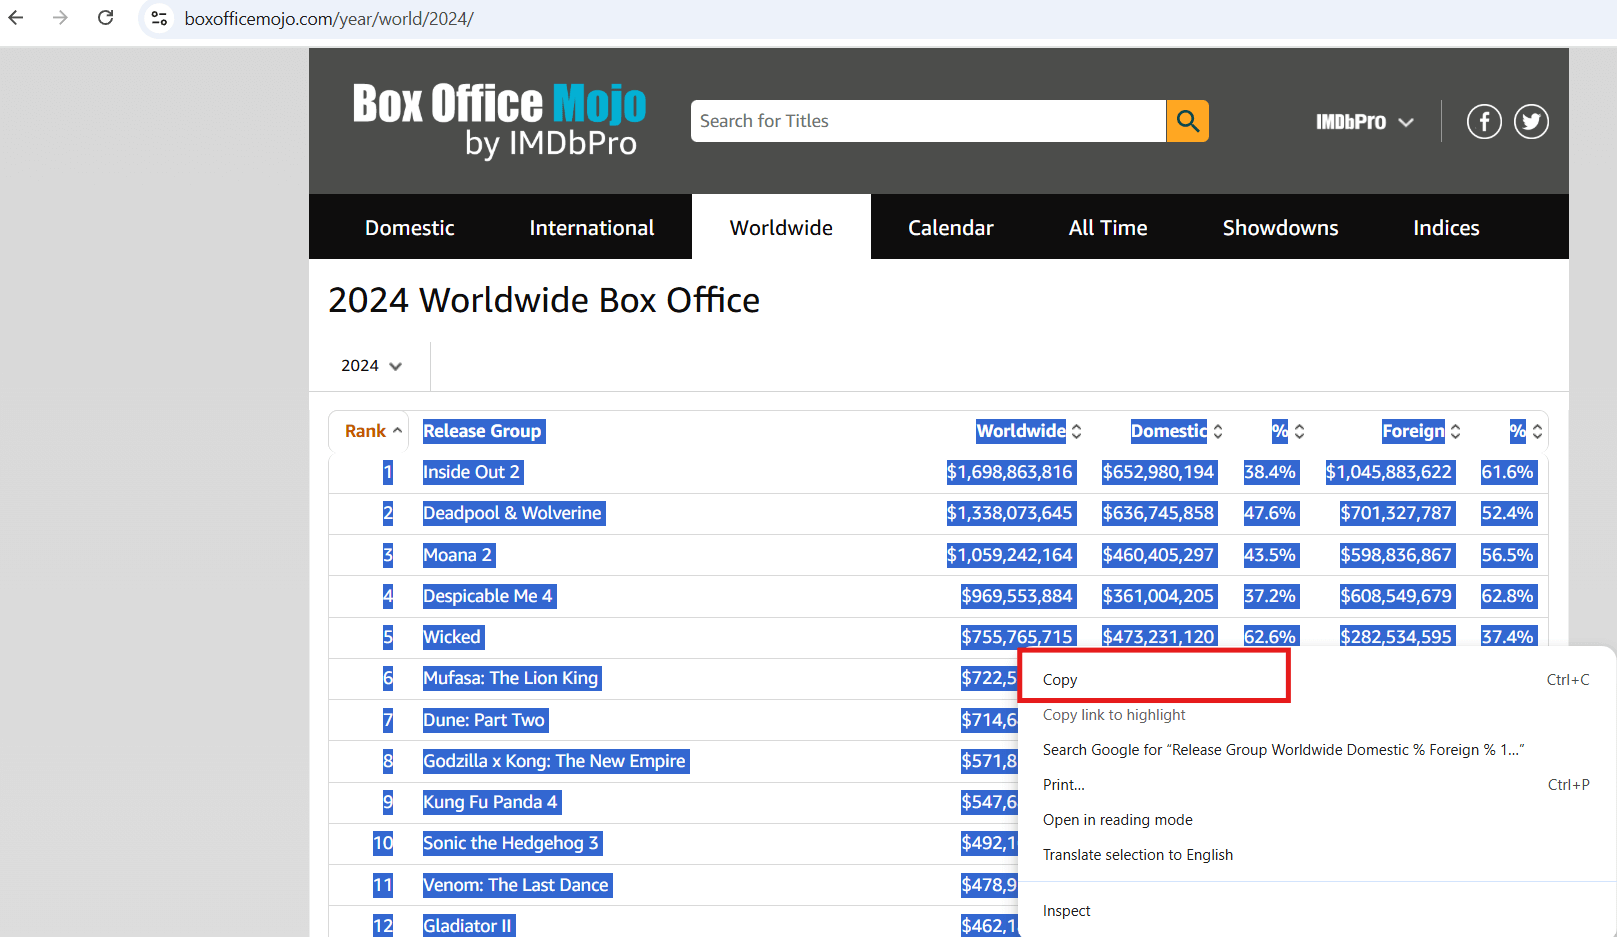1617x937 pixels.
Task: Select the Worldwide tab
Action: (781, 227)
